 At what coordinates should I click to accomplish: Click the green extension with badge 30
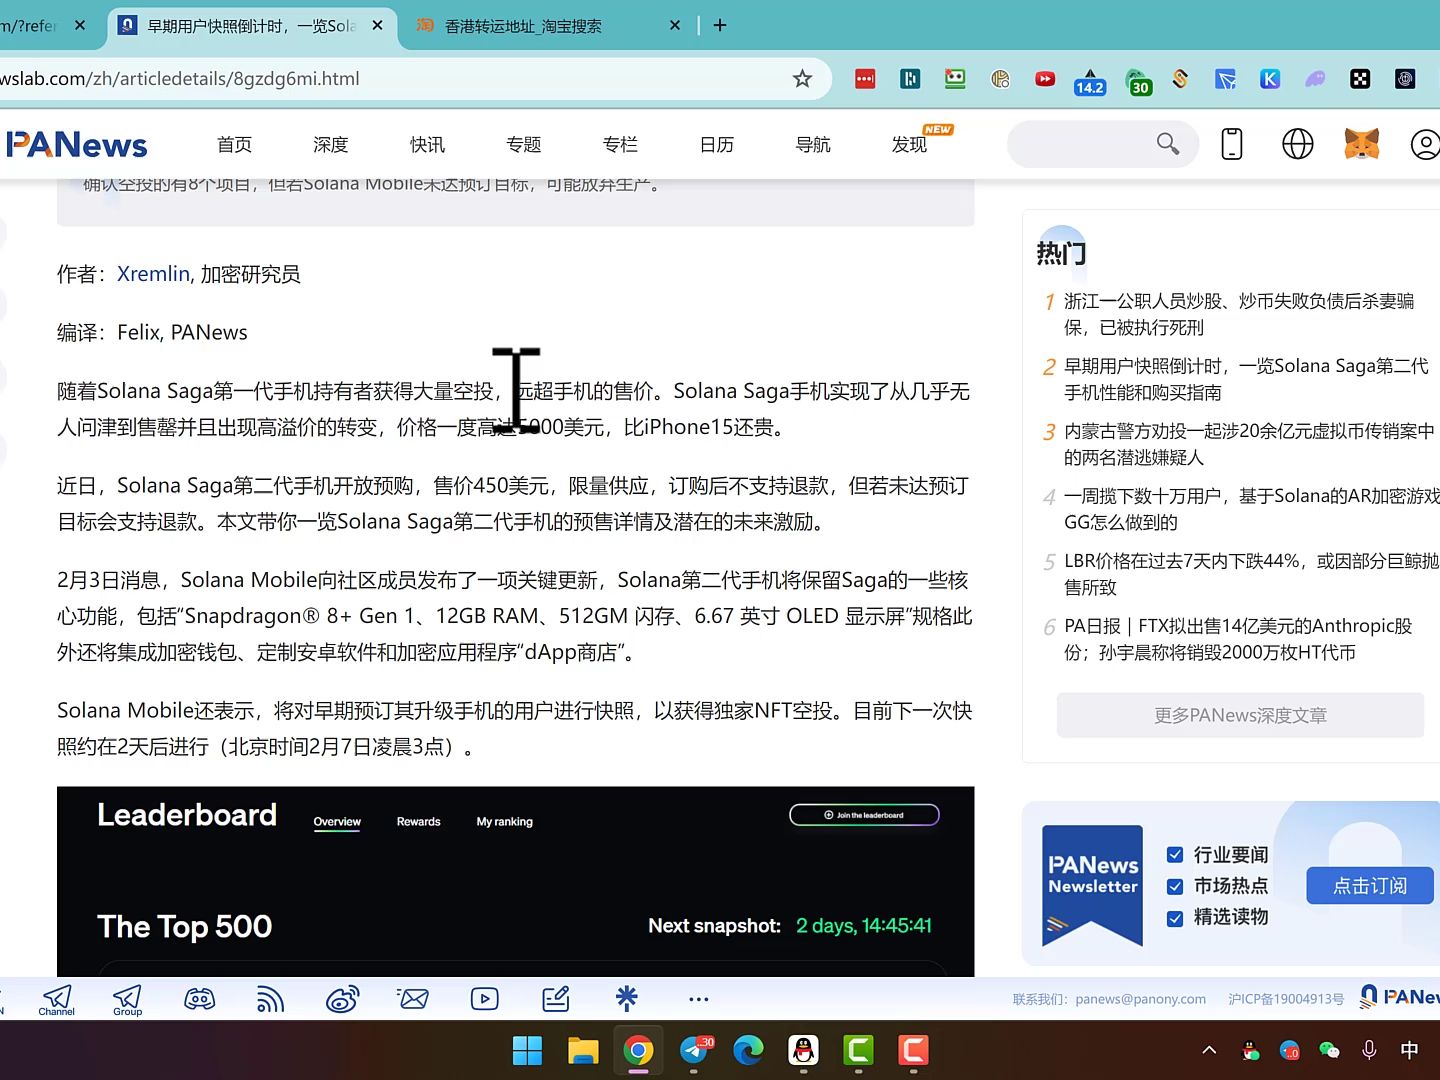[x=1137, y=82]
